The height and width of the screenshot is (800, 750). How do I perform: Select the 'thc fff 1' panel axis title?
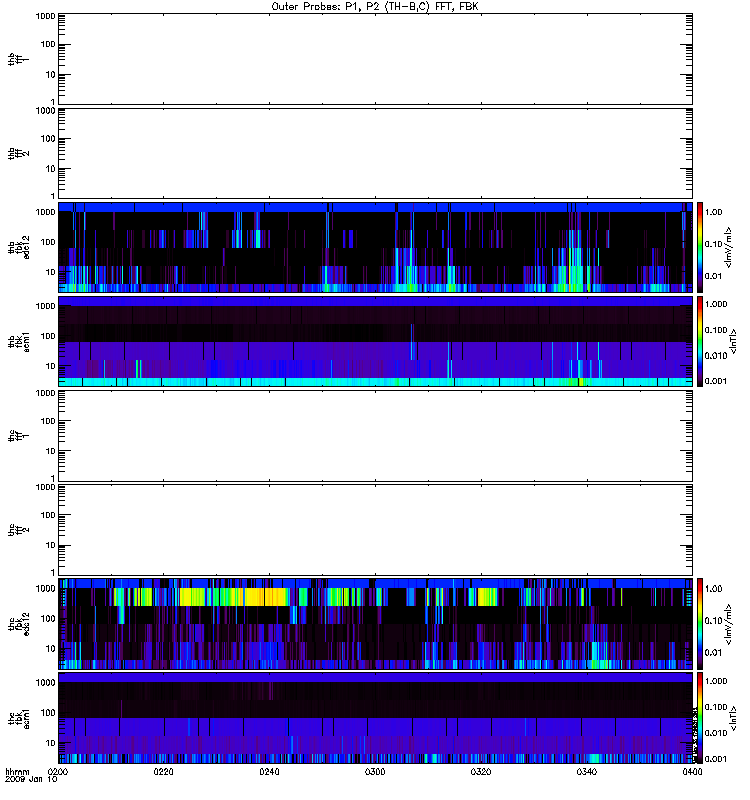click(x=18, y=436)
